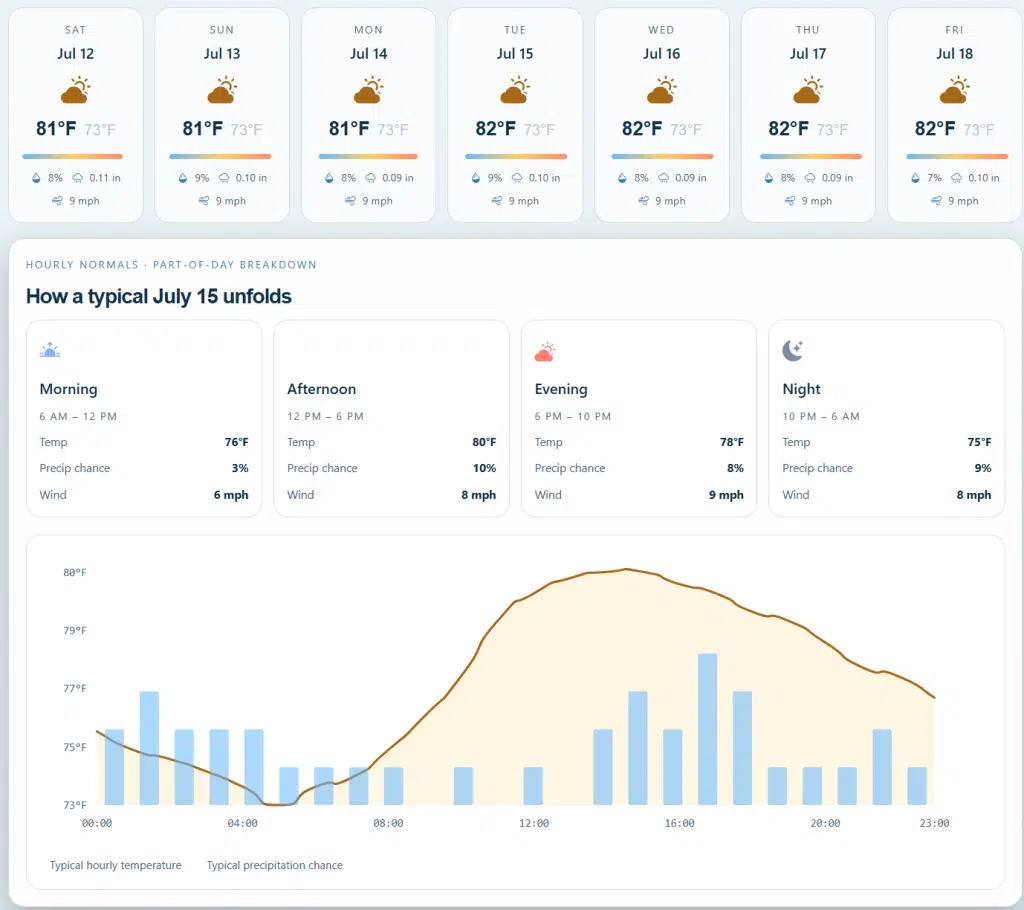Click the raindrop icon on the Jul 12 card

(36, 178)
